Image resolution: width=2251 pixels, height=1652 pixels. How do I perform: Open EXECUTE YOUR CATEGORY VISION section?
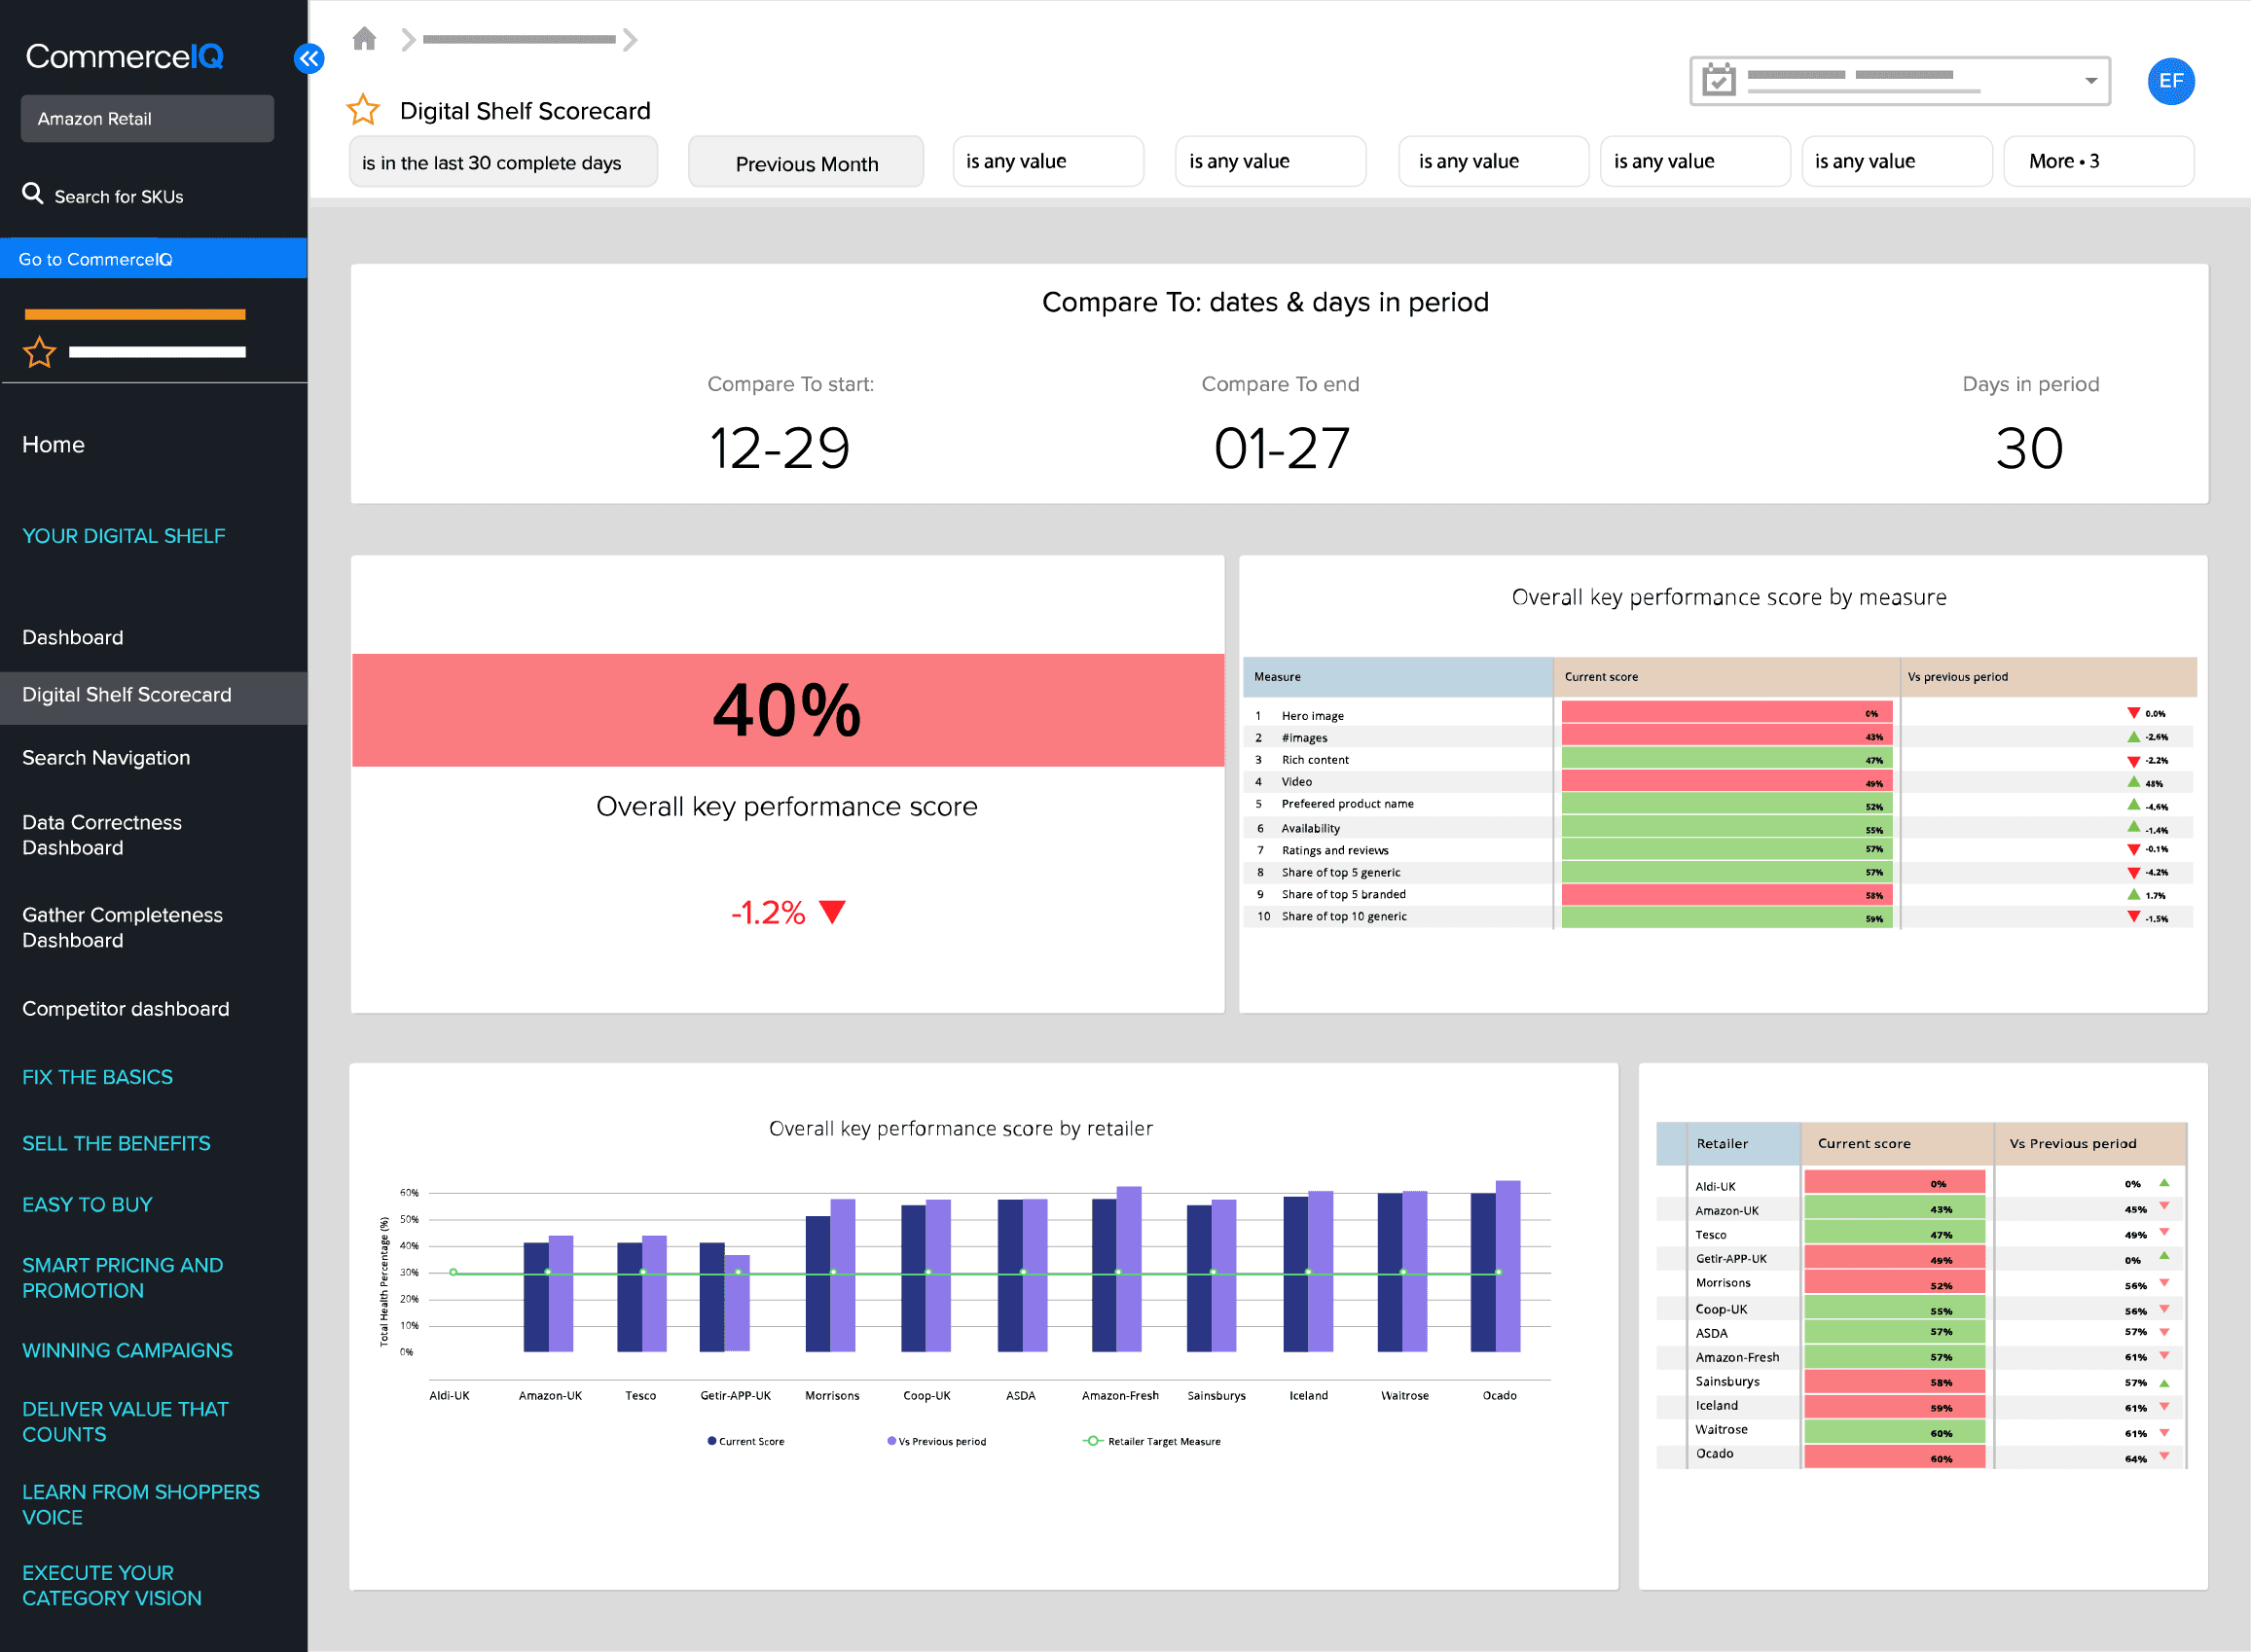[x=112, y=1586]
